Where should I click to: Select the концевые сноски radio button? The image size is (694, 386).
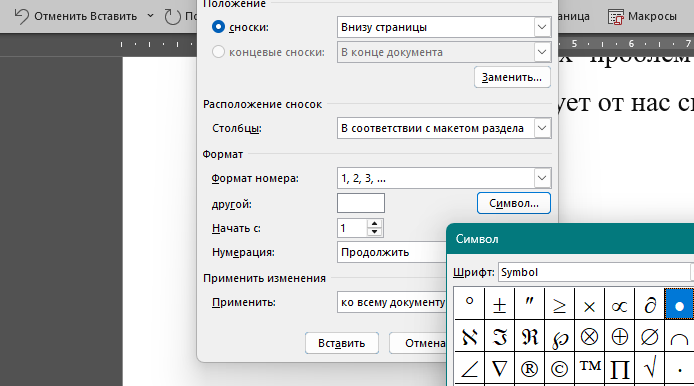coord(218,52)
